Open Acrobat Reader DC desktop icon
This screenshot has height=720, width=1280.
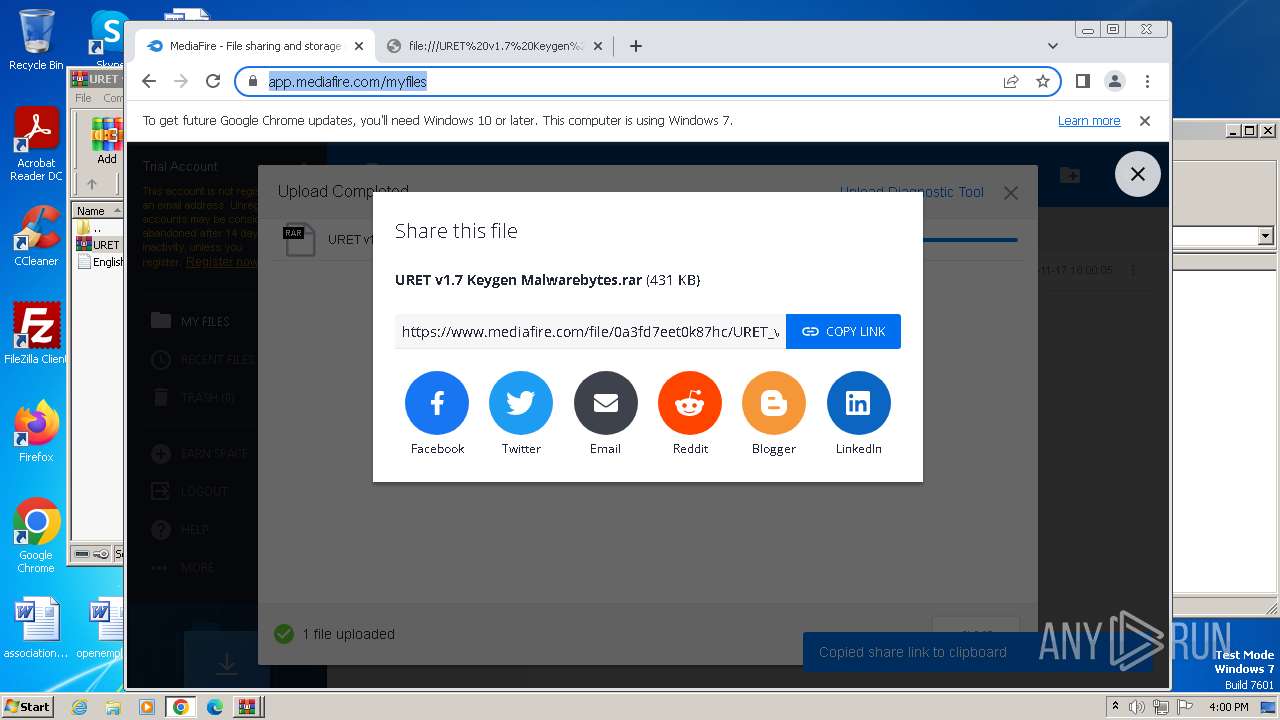[36, 145]
